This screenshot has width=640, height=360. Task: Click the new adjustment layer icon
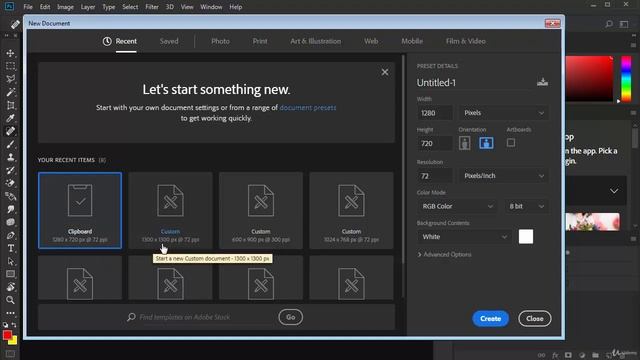coord(582,355)
